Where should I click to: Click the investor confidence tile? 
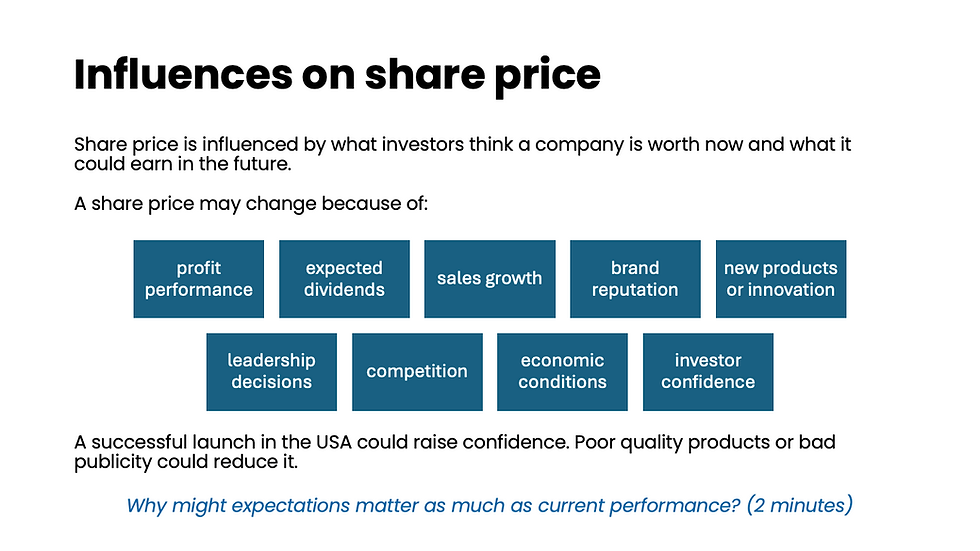[708, 372]
